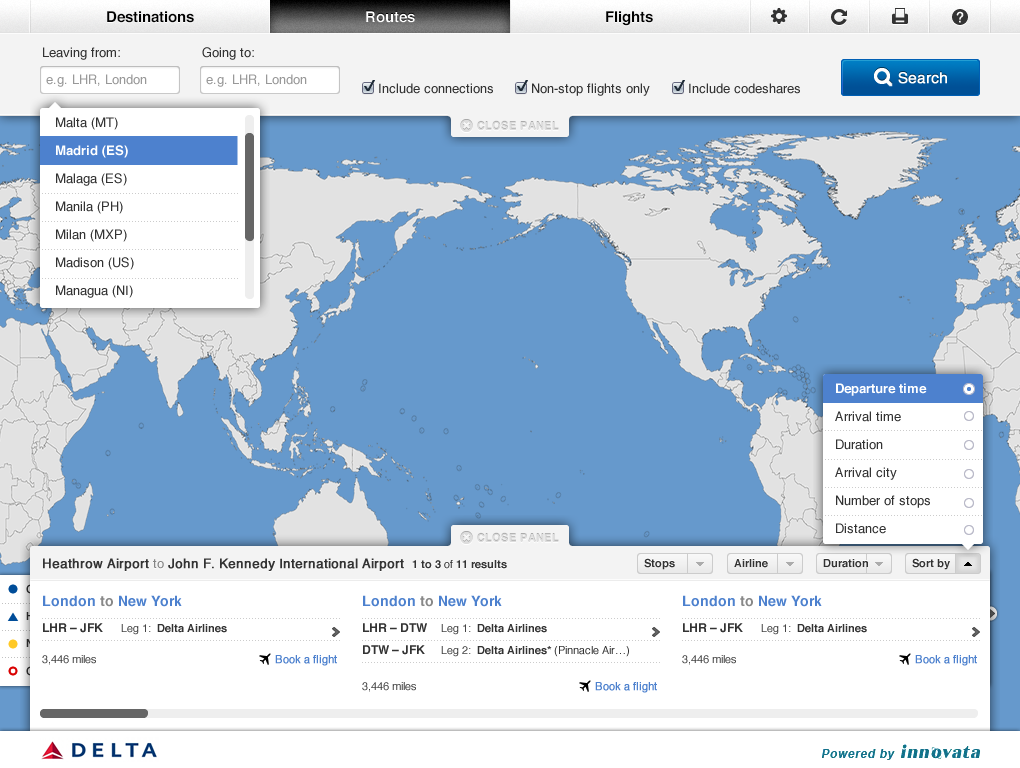Choose Malaga (ES) from suggestions
This screenshot has height=768, width=1020.
(x=139, y=178)
